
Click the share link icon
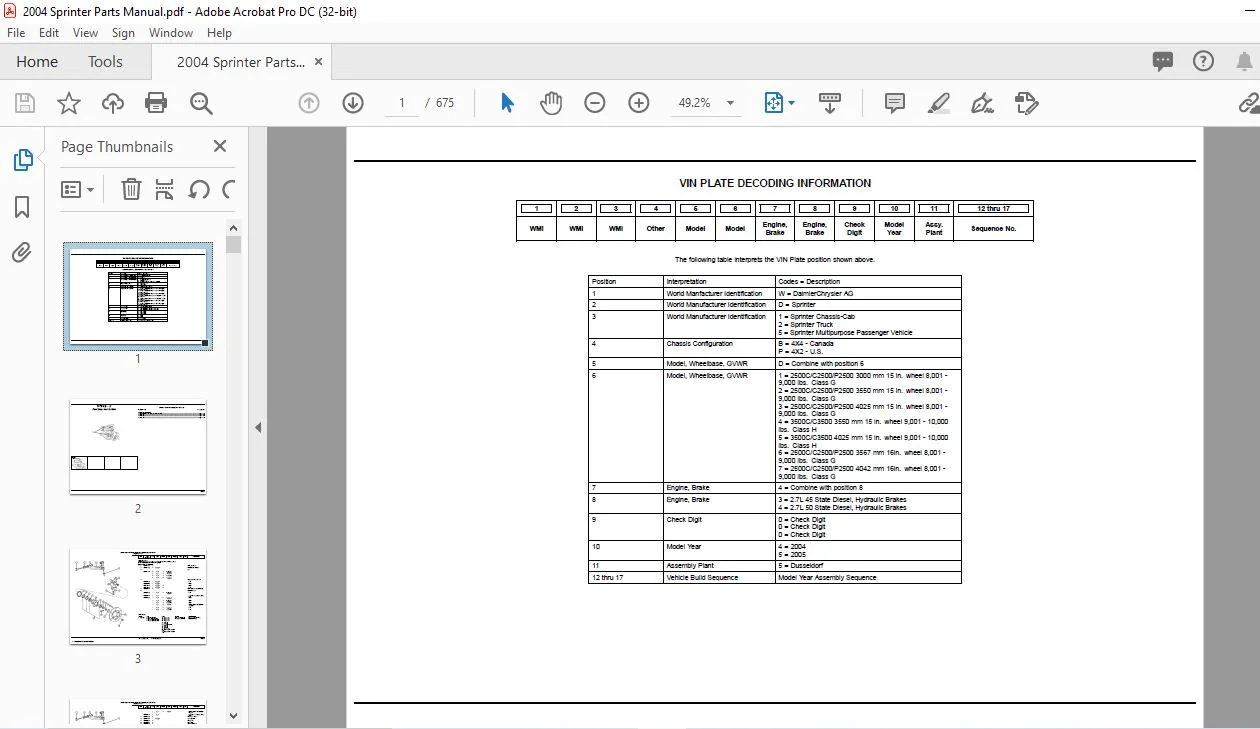point(1248,103)
